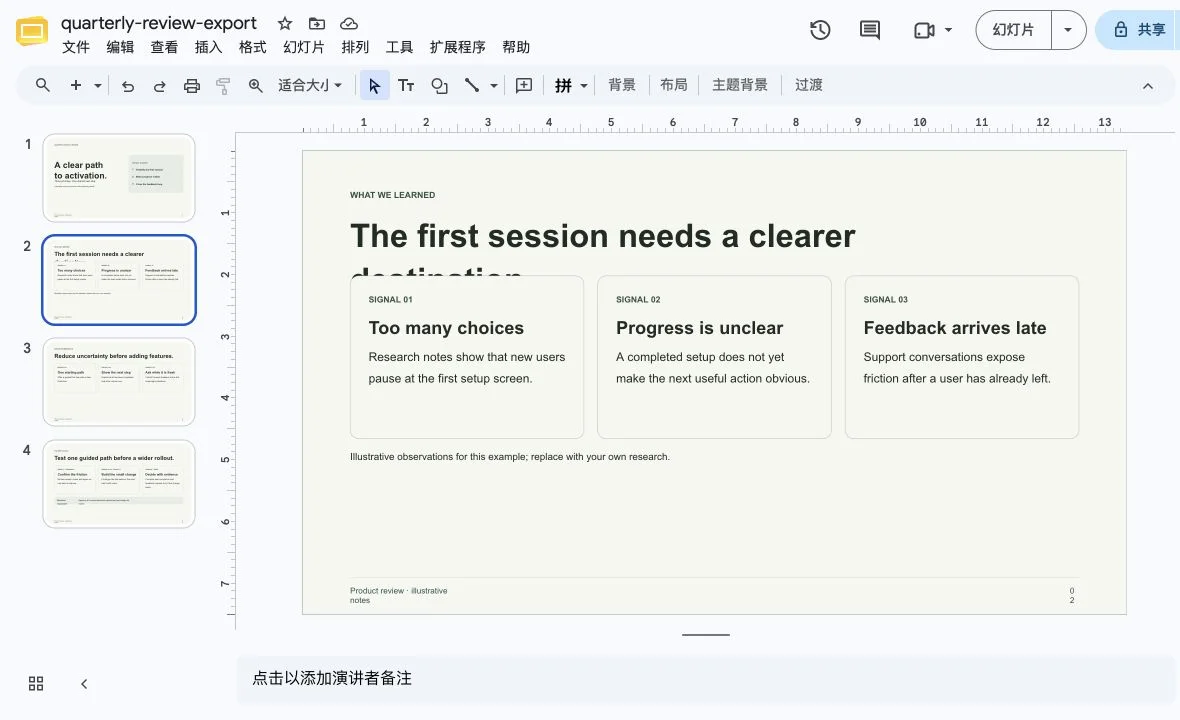Screen dimensions: 1180x720
Task: Expand the video call dropdown arrow
Action: [x=948, y=30]
